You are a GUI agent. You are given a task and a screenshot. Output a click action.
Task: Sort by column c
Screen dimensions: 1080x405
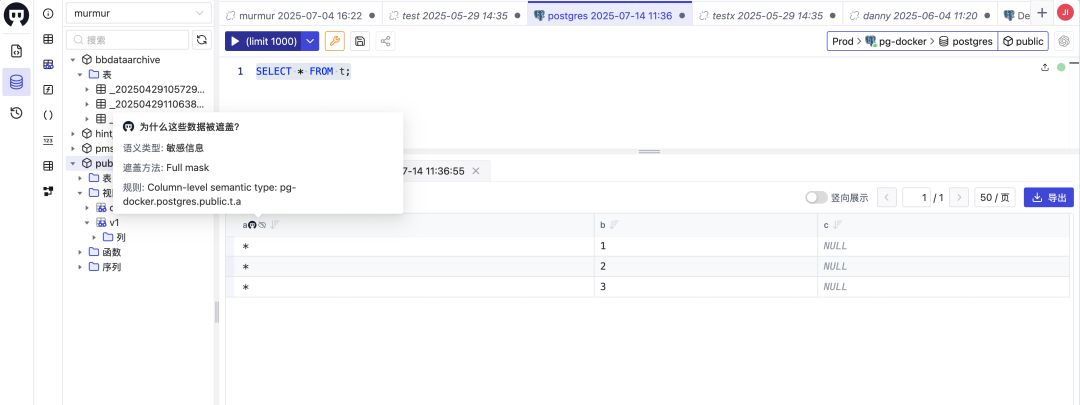click(837, 225)
